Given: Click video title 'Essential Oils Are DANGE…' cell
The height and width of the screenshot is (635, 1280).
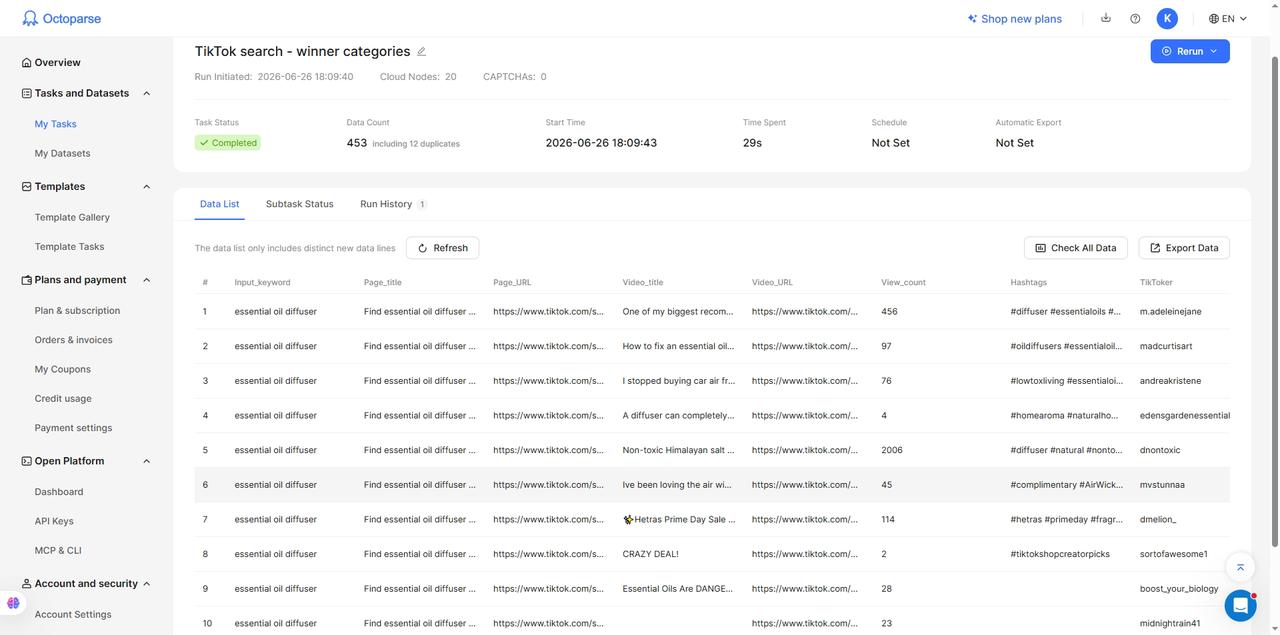Looking at the screenshot, I should click(x=679, y=589).
